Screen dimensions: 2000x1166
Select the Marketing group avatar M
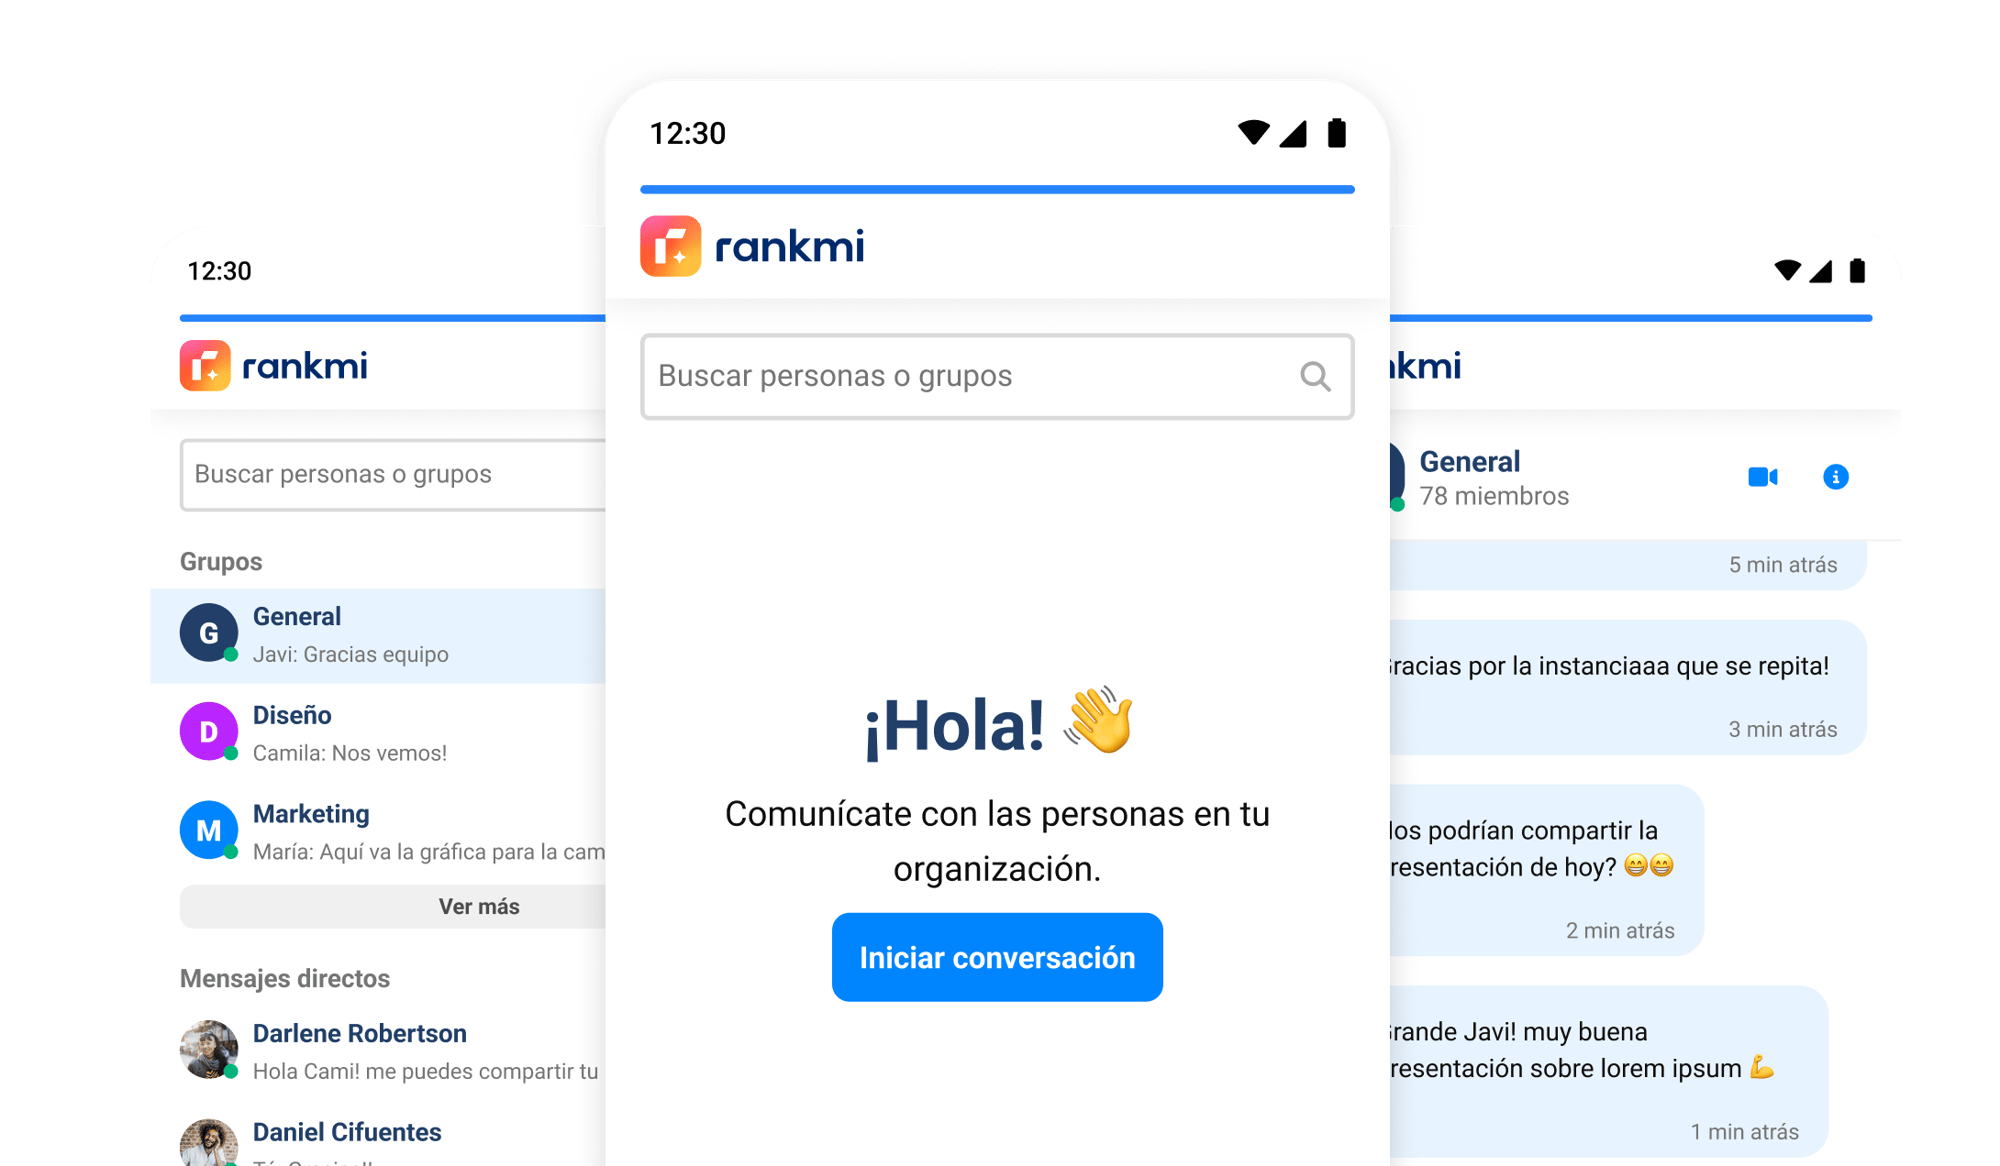[x=208, y=830]
